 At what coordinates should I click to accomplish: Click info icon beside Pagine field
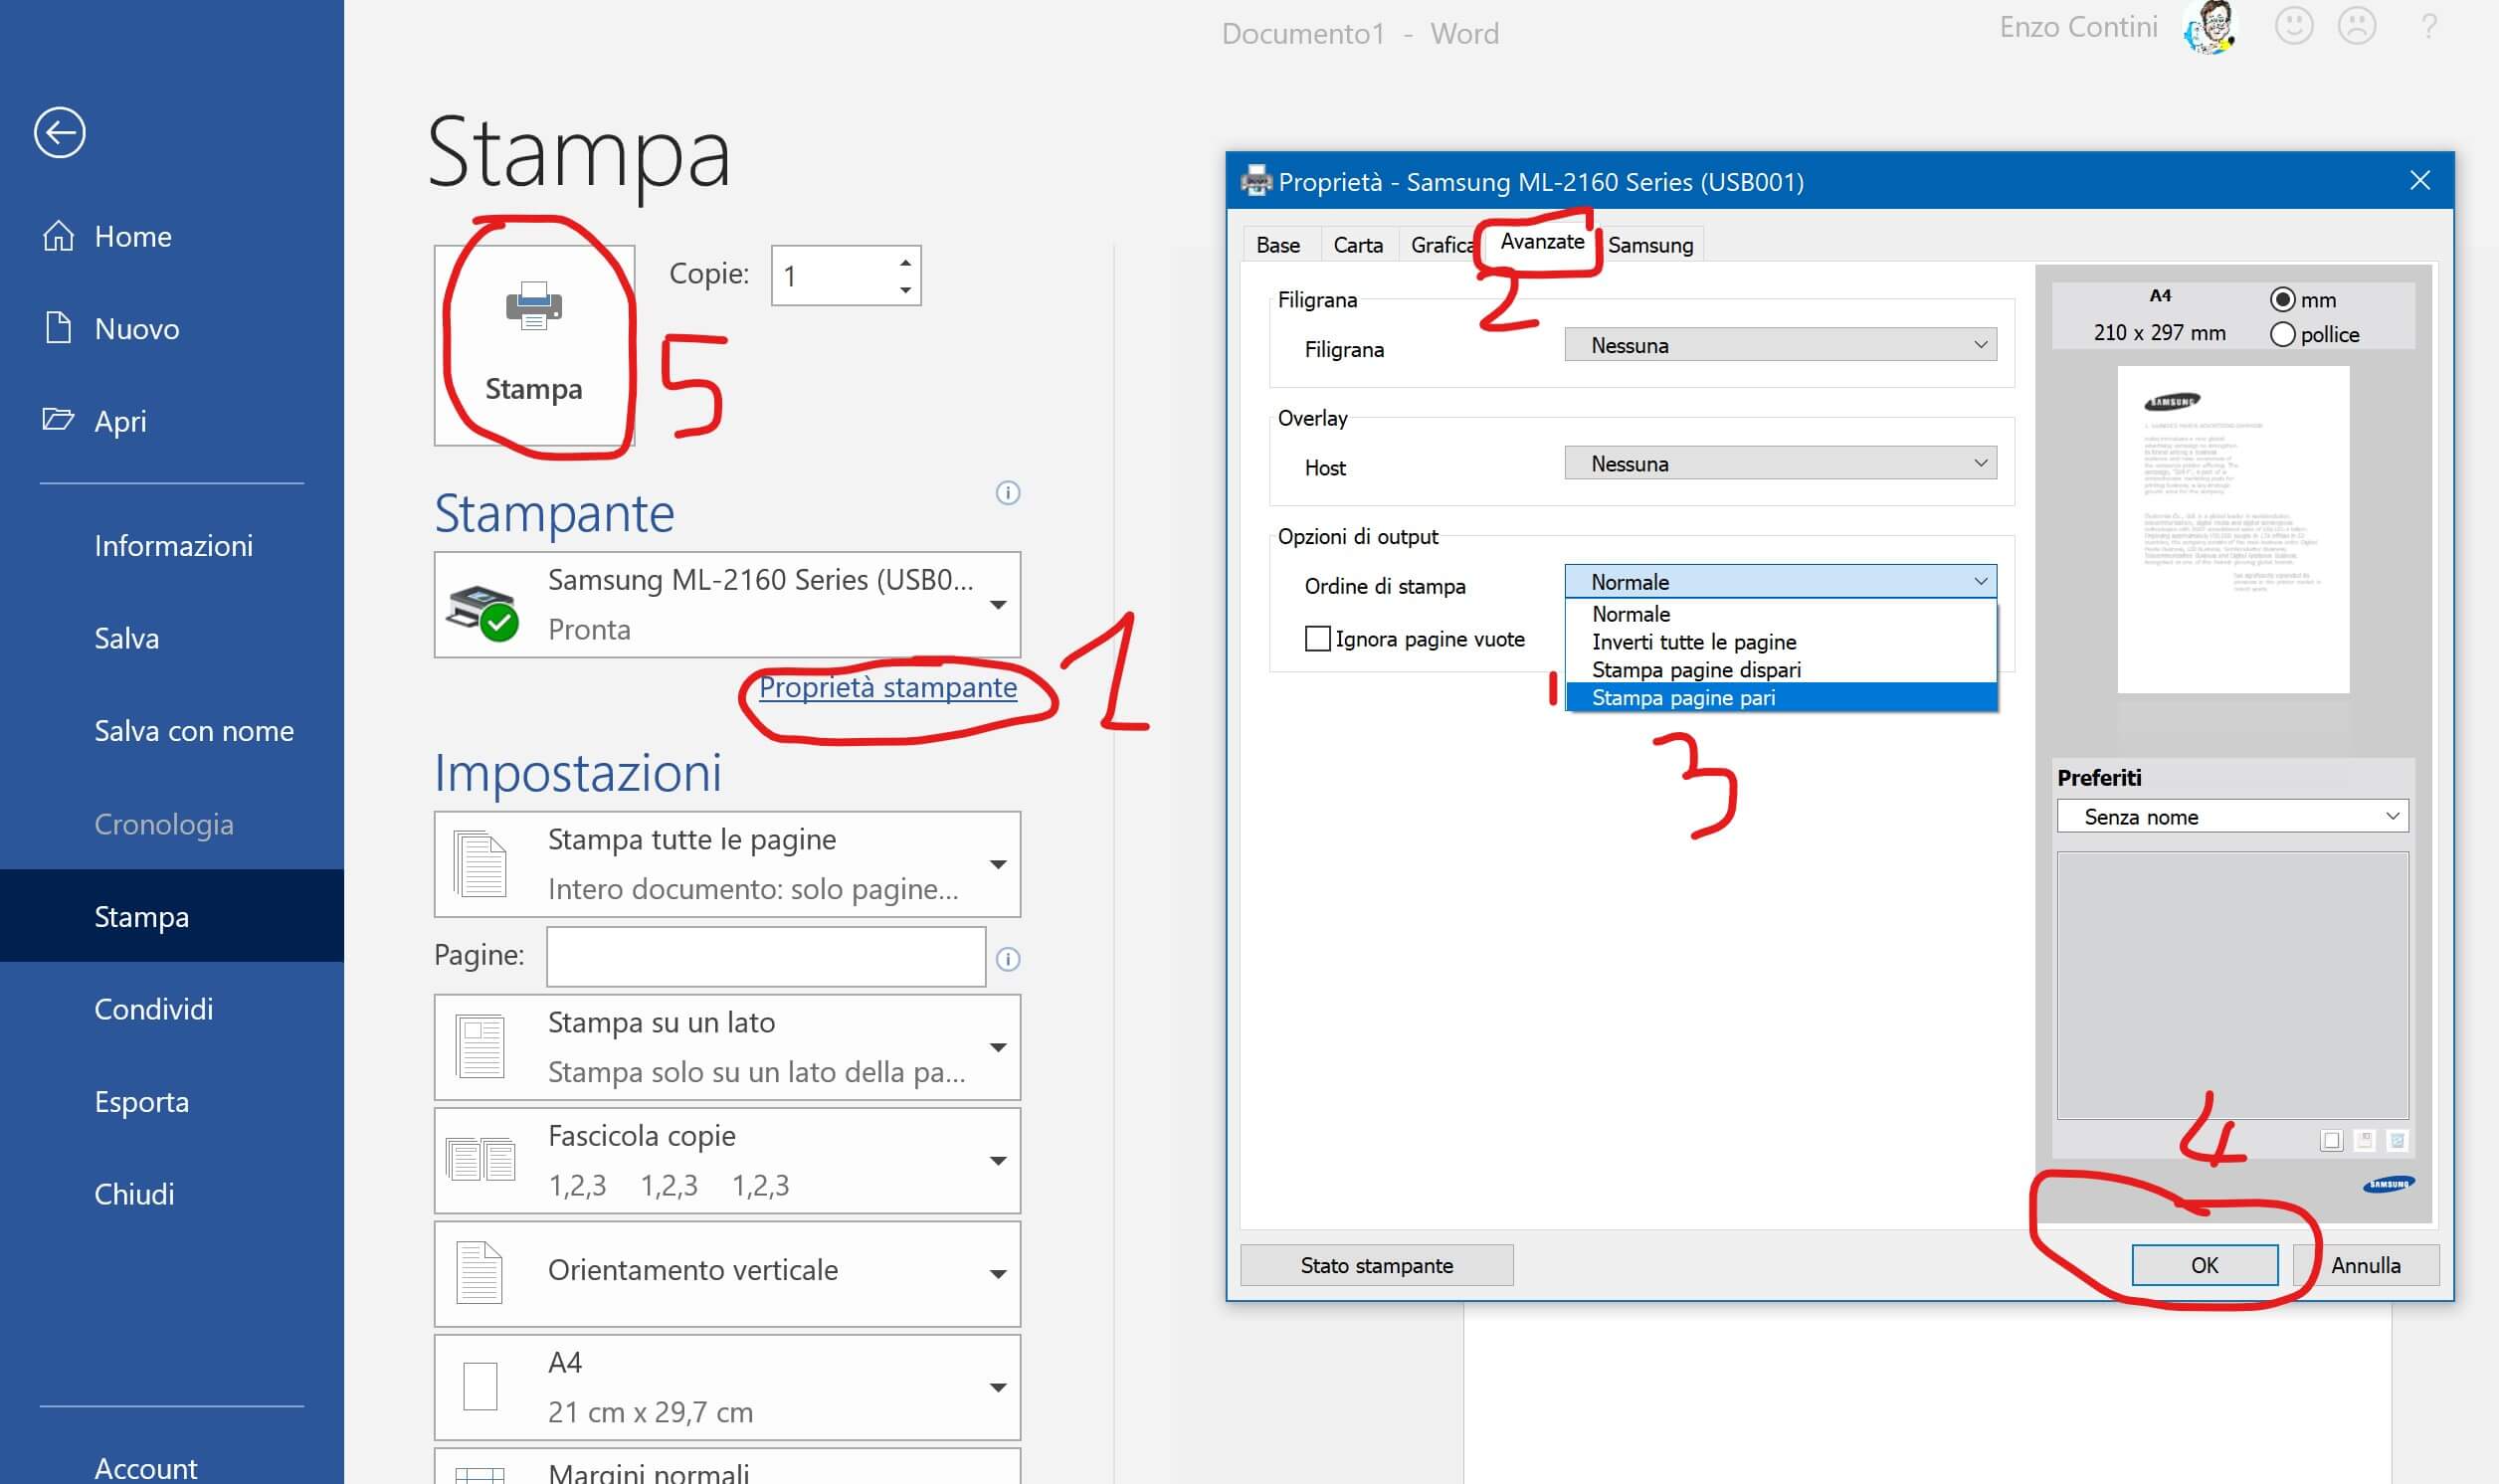point(1007,959)
